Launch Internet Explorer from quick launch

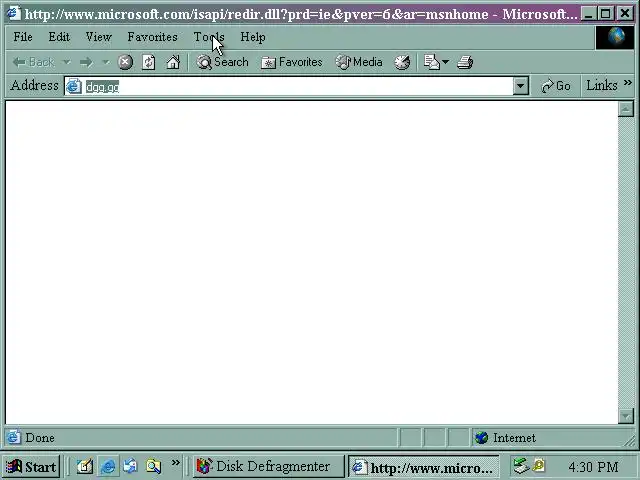(x=108, y=466)
